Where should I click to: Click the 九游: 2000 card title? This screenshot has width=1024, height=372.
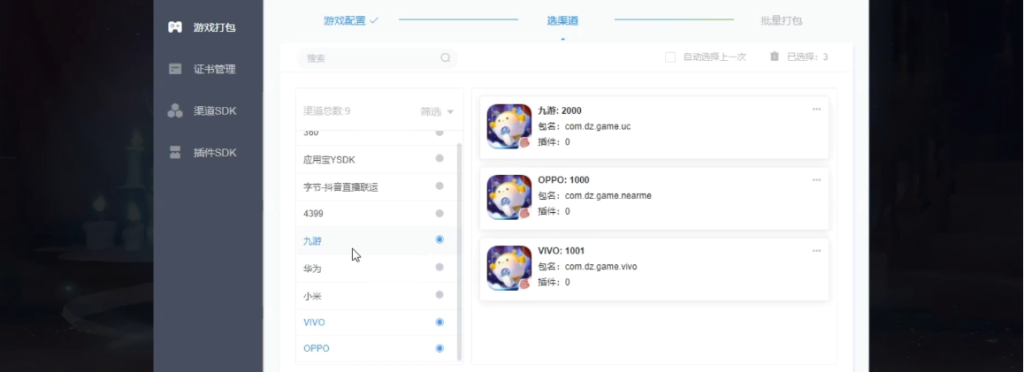pyautogui.click(x=560, y=111)
